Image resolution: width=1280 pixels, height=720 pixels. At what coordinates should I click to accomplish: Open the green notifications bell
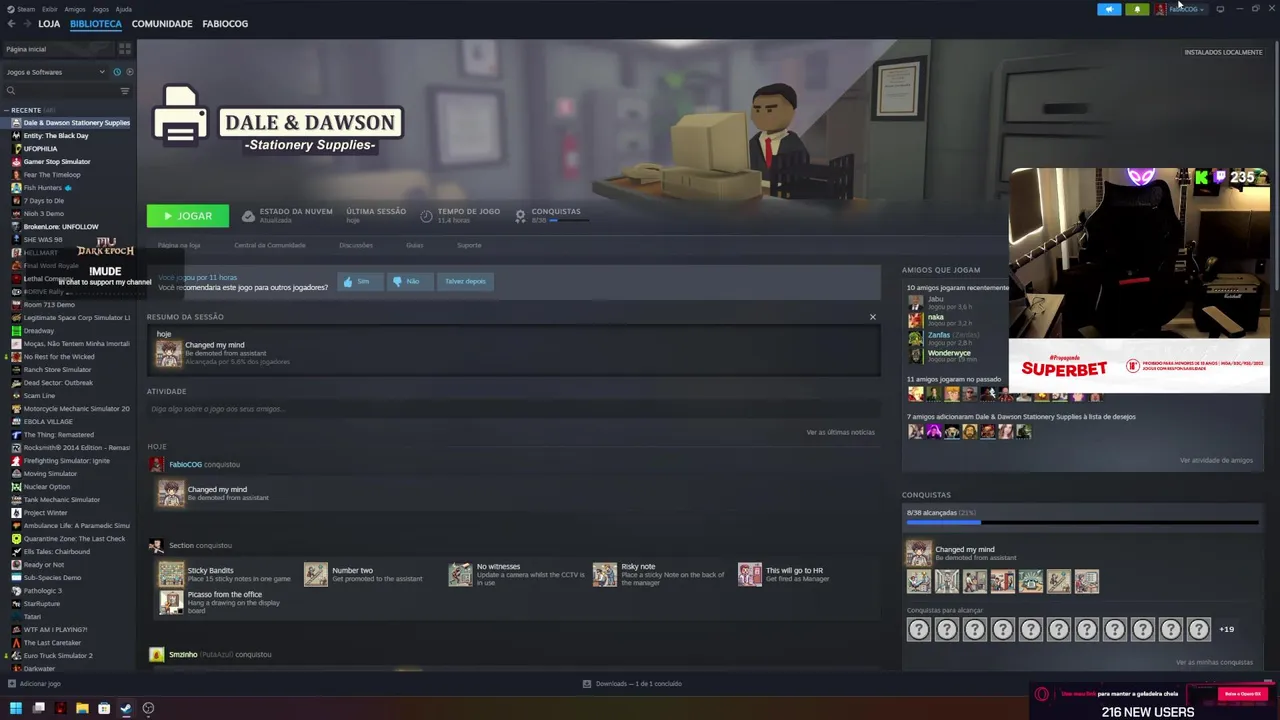pos(1137,9)
